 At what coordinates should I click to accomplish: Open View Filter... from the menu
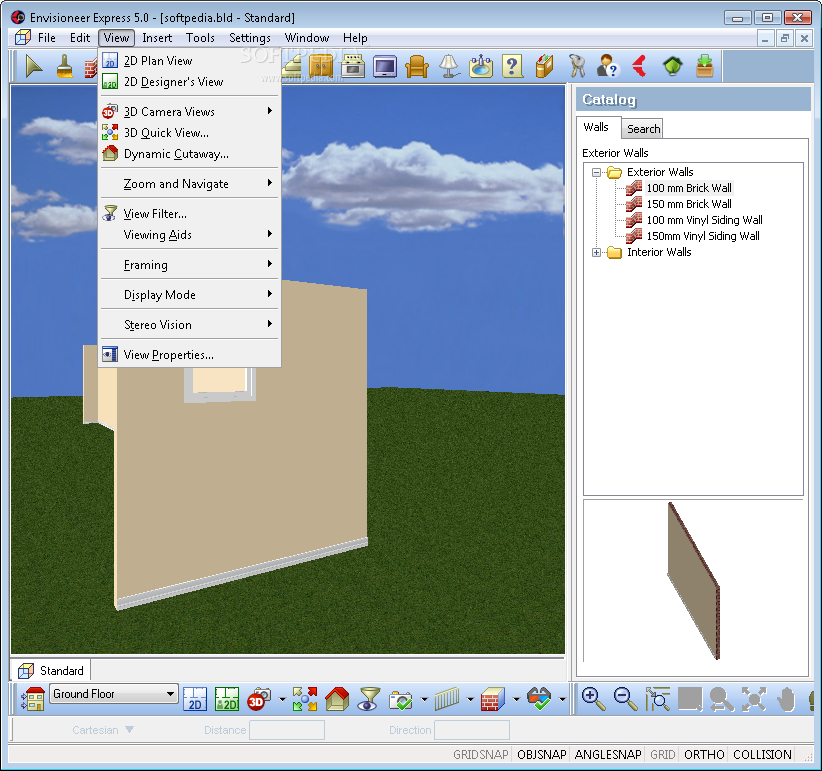189,214
